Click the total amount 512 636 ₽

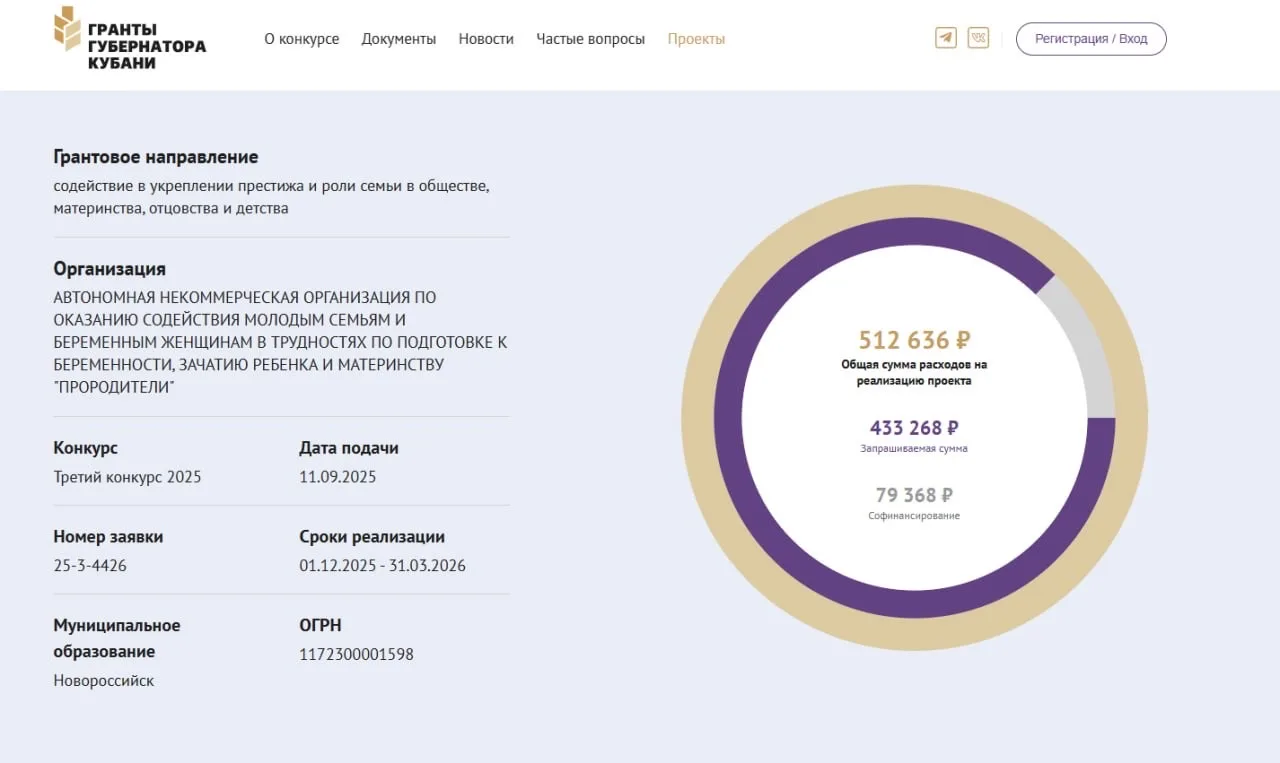914,340
